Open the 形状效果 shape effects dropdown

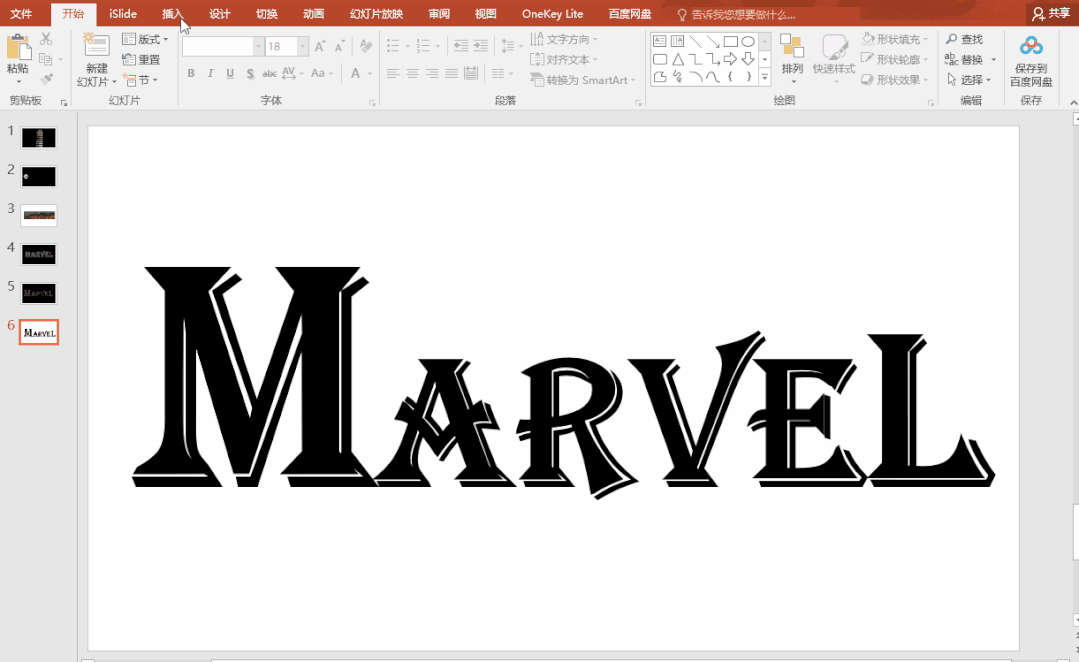click(x=895, y=80)
